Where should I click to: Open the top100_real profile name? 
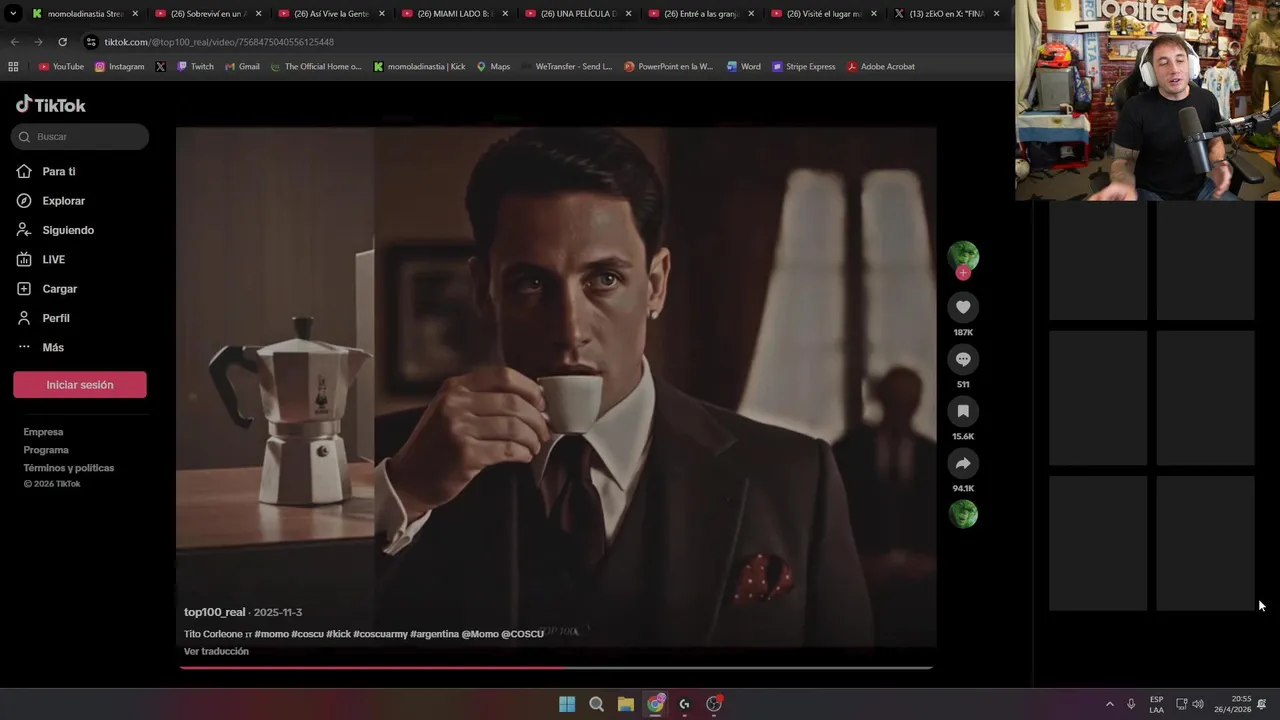(214, 612)
